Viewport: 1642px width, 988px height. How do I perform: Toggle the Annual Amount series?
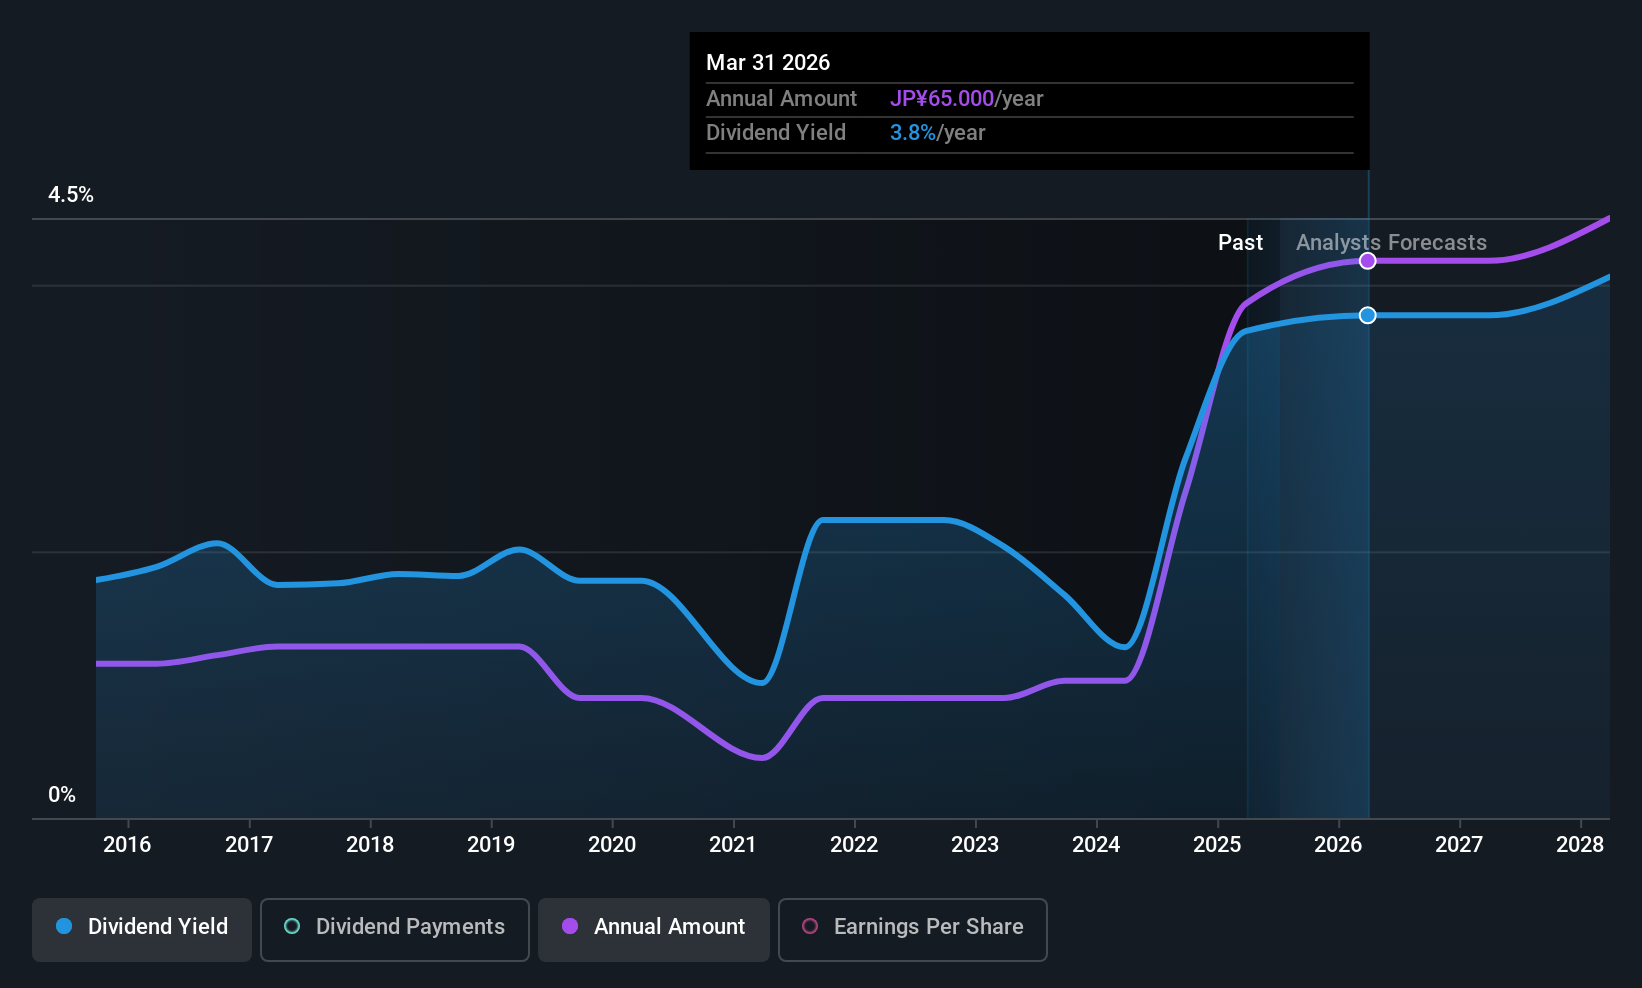click(x=654, y=930)
